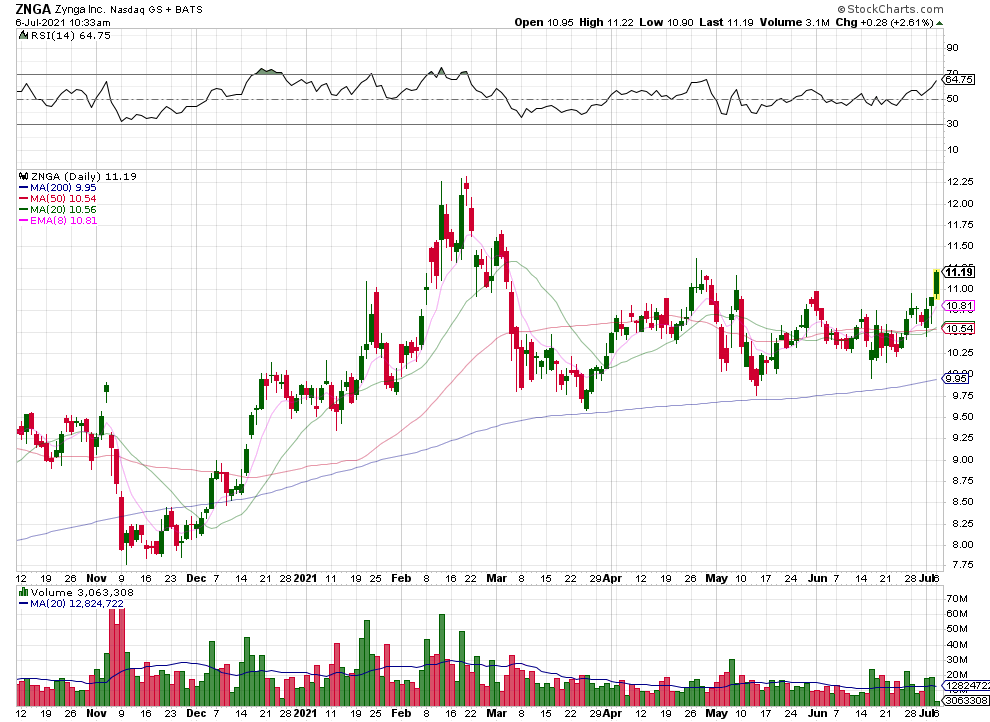
Task: Click the 3063308 tag on volume axis
Action: tap(966, 701)
